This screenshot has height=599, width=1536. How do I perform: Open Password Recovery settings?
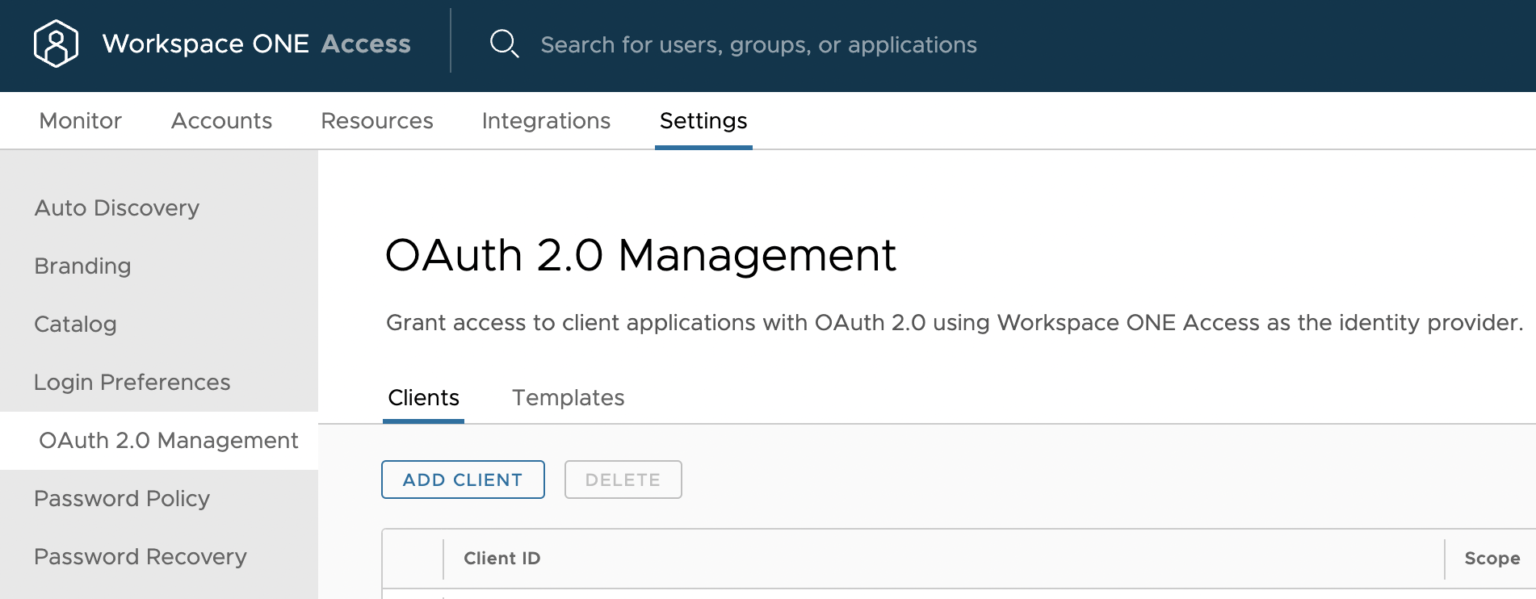[140, 556]
